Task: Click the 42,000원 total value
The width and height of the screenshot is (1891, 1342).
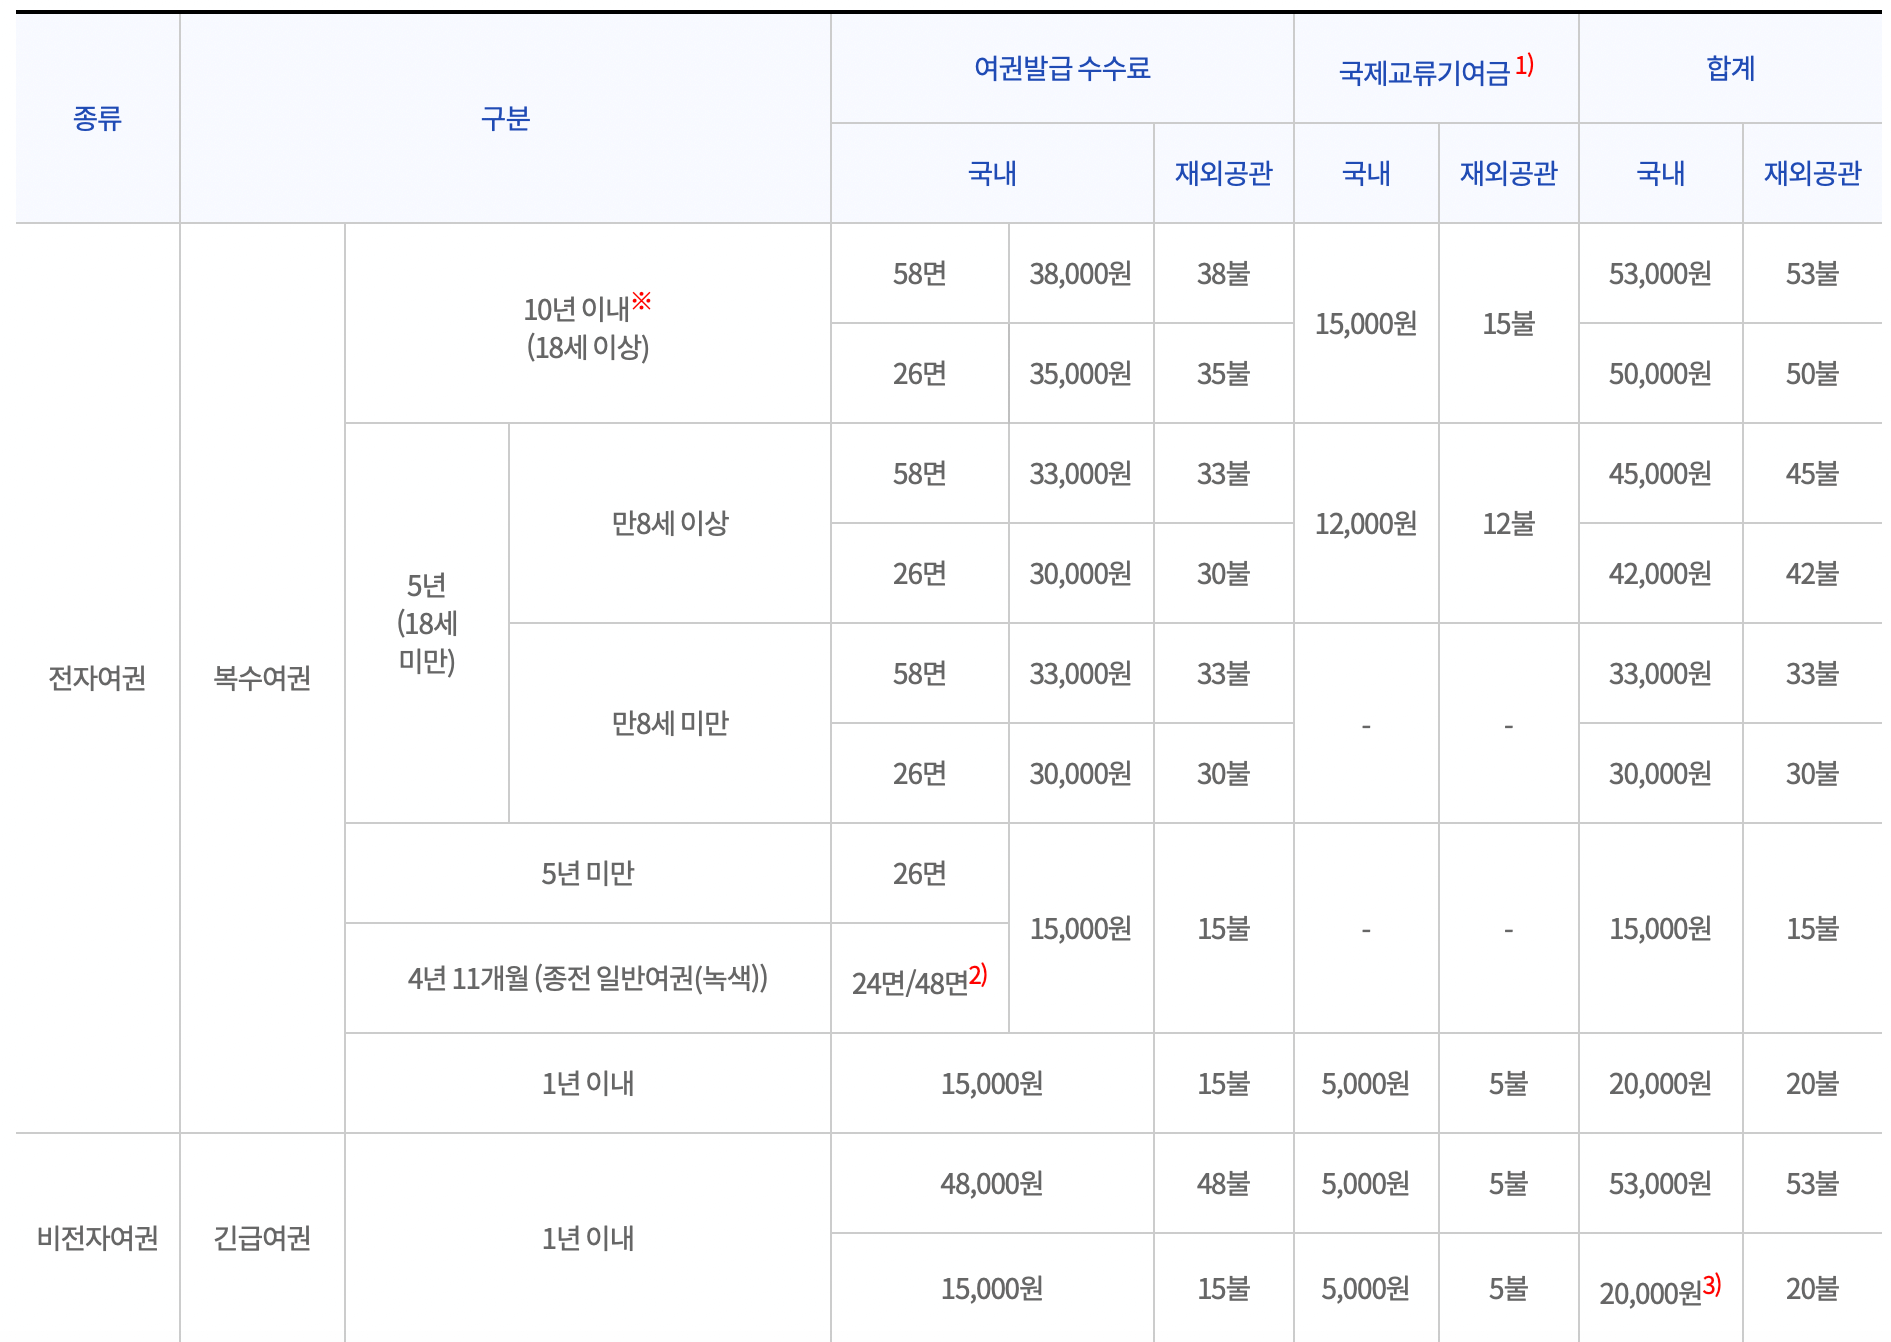Action: [x=1660, y=573]
